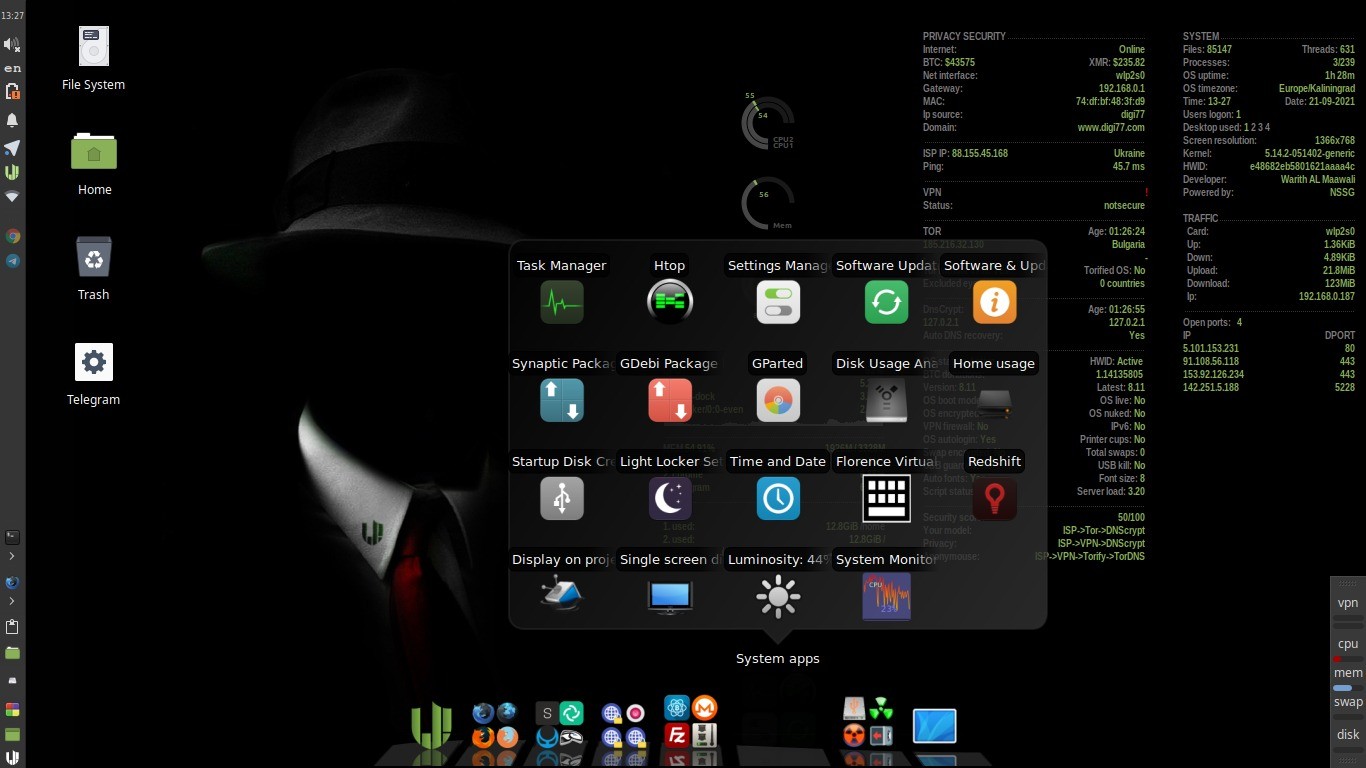Click the Luminosity sun icon
This screenshot has width=1366, height=768.
click(778, 596)
